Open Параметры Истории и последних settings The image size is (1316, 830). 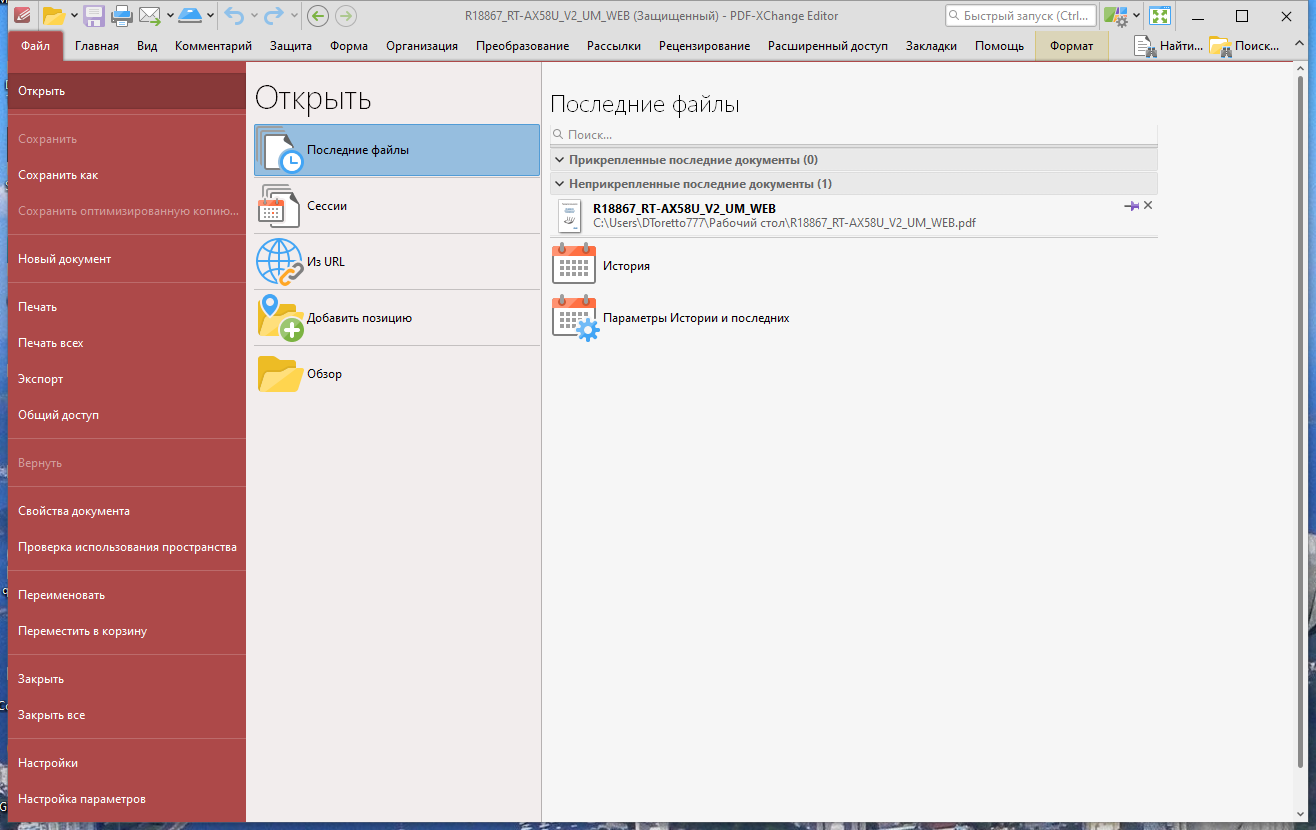tap(696, 318)
